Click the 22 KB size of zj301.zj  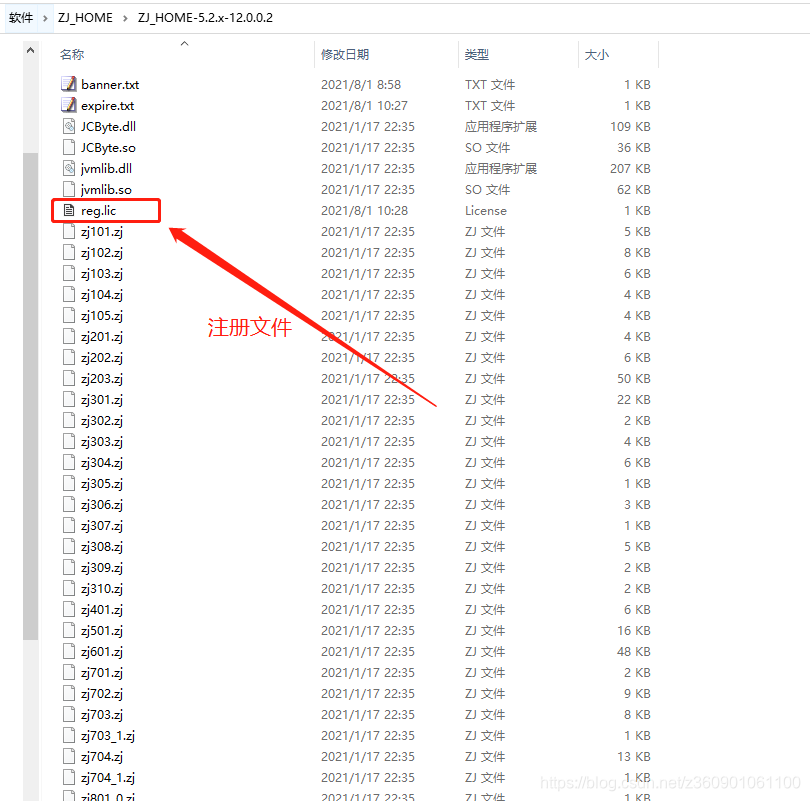point(633,399)
